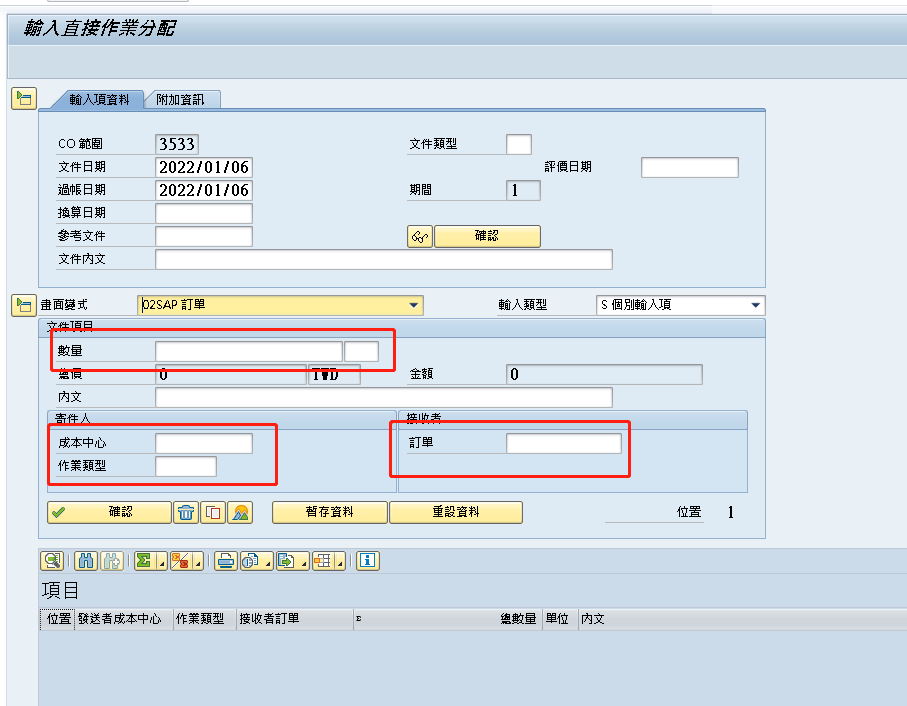Open the Print list icon
This screenshot has height=706, width=907.
point(225,561)
